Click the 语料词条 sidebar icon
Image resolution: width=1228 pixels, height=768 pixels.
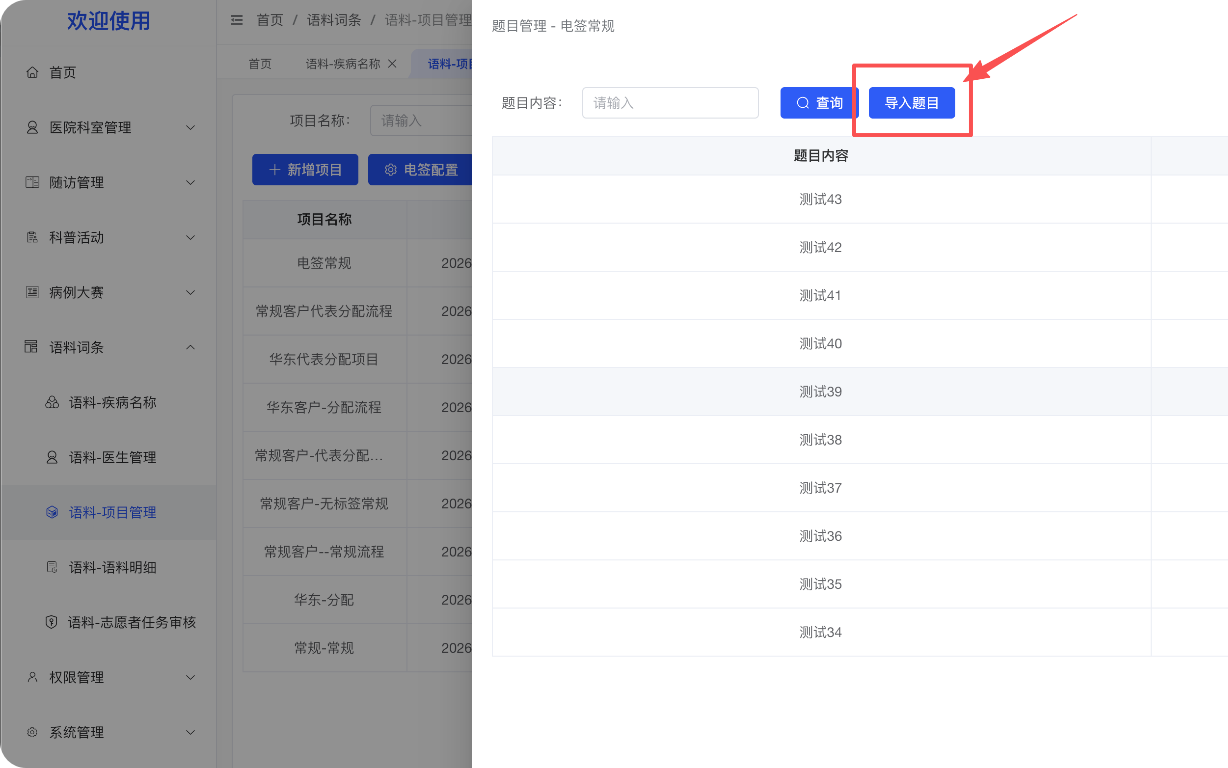(32, 348)
